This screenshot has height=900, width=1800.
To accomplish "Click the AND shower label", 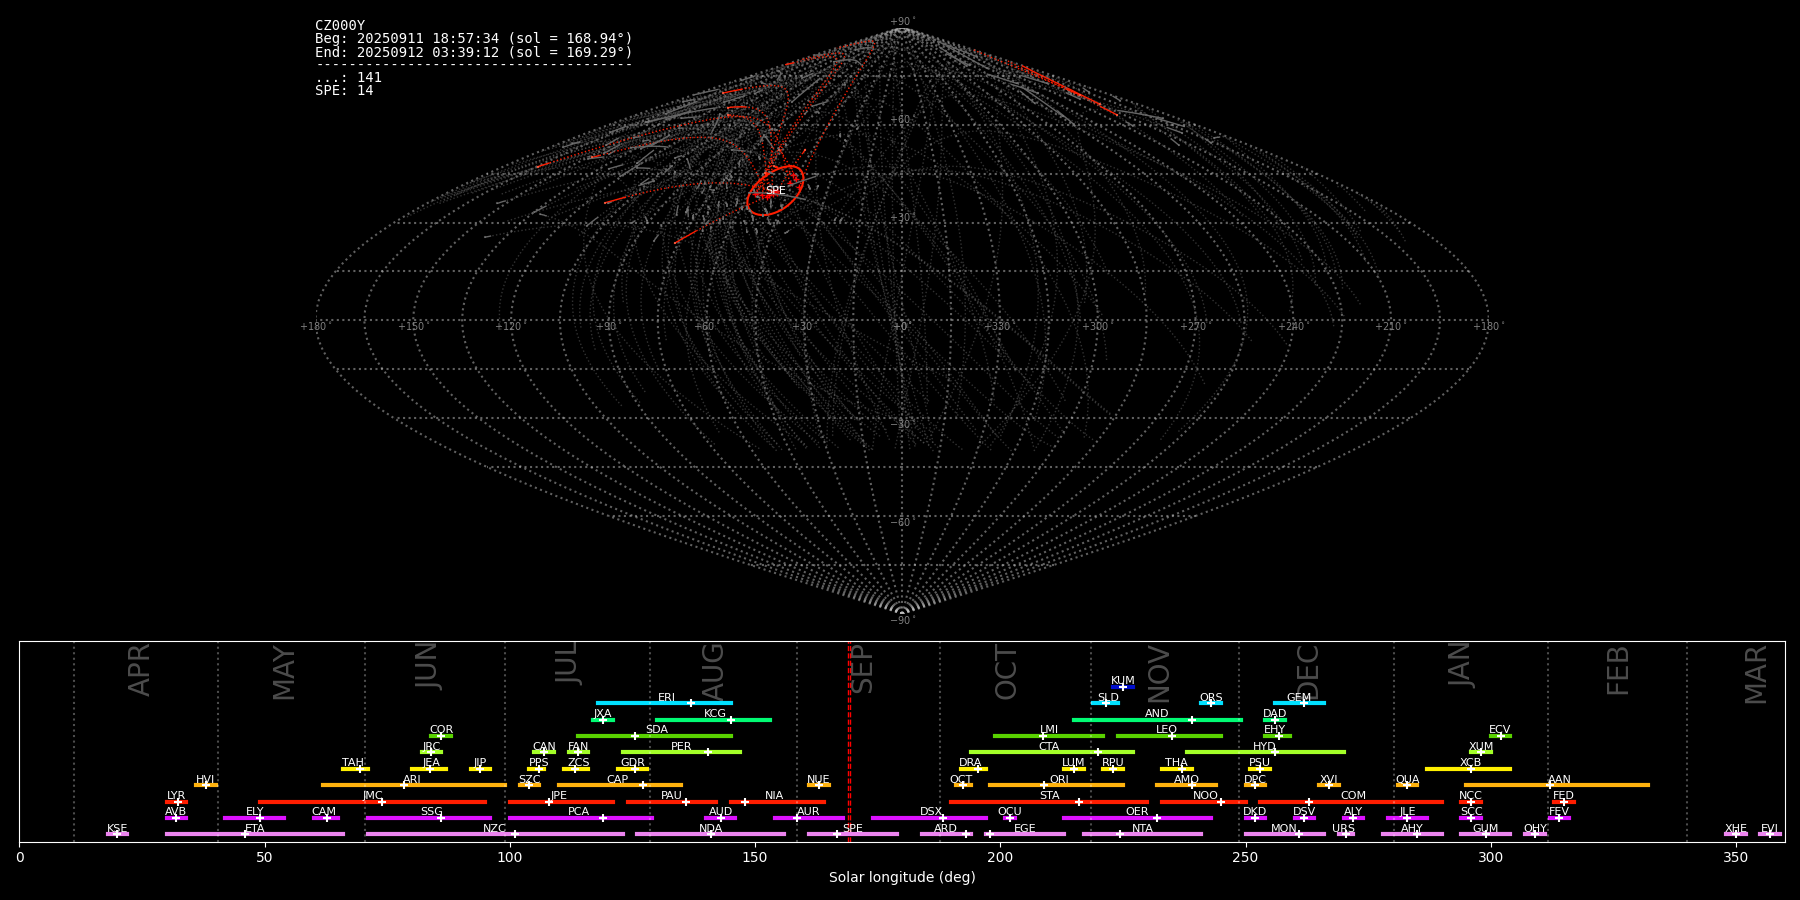I will (1157, 713).
